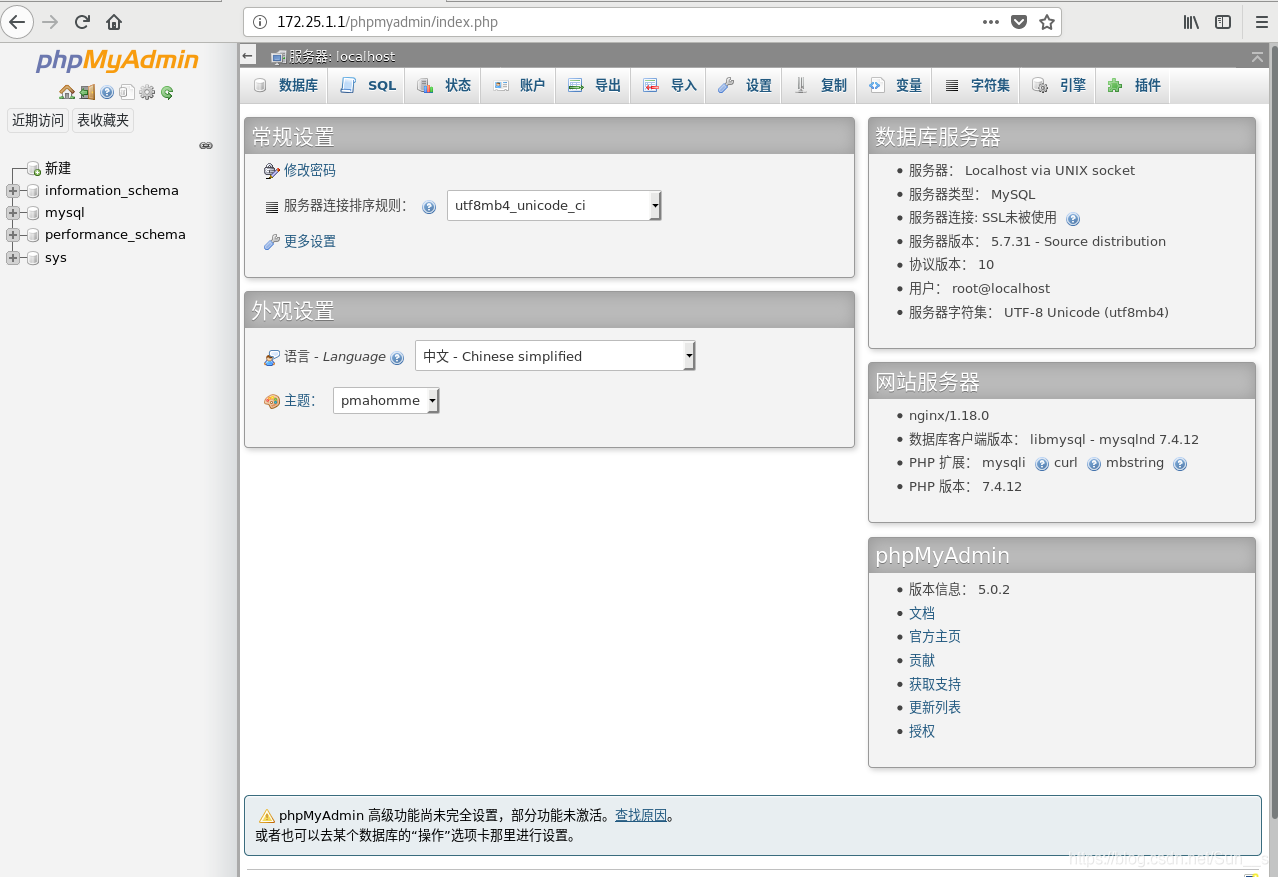The height and width of the screenshot is (877, 1278).
Task: Click help icon after curl extension
Action: pos(1094,464)
